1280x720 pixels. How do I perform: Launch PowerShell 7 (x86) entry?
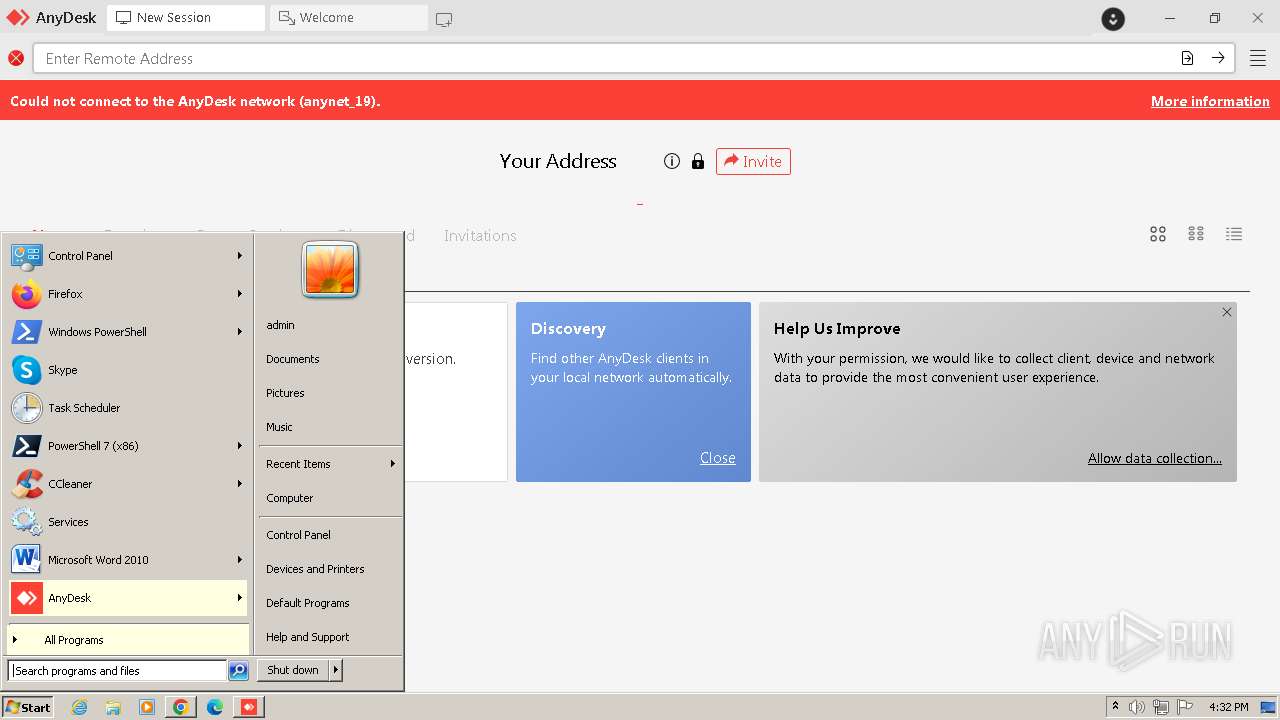coord(128,446)
